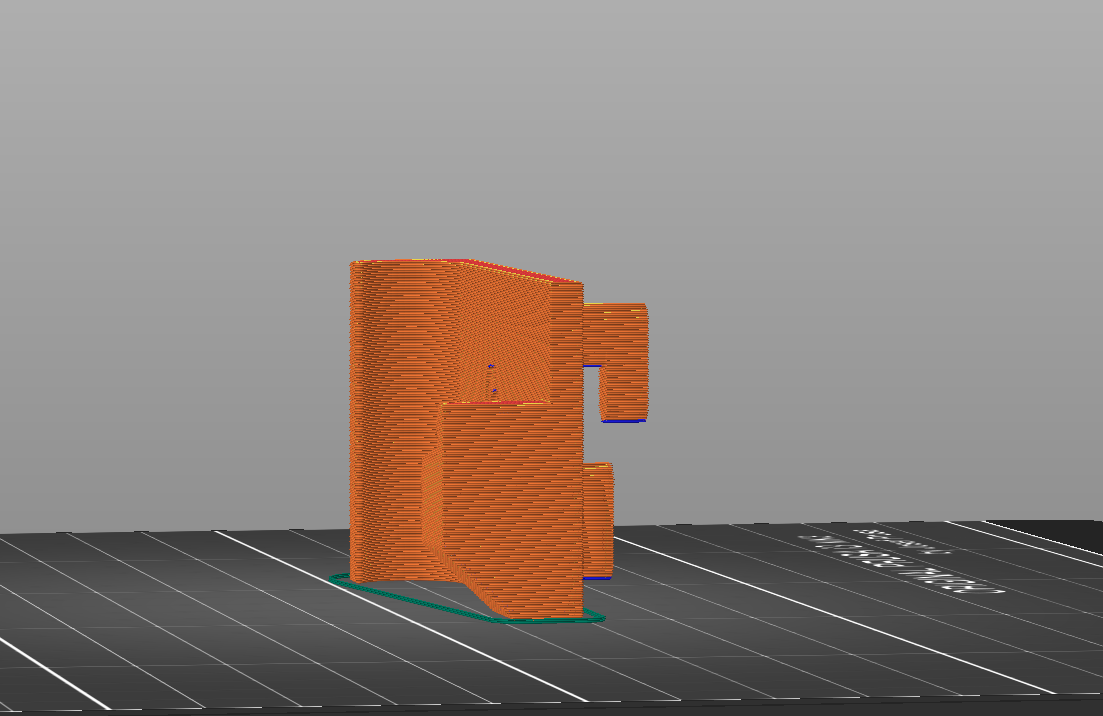Click the small blue dots in the recess

[491, 378]
